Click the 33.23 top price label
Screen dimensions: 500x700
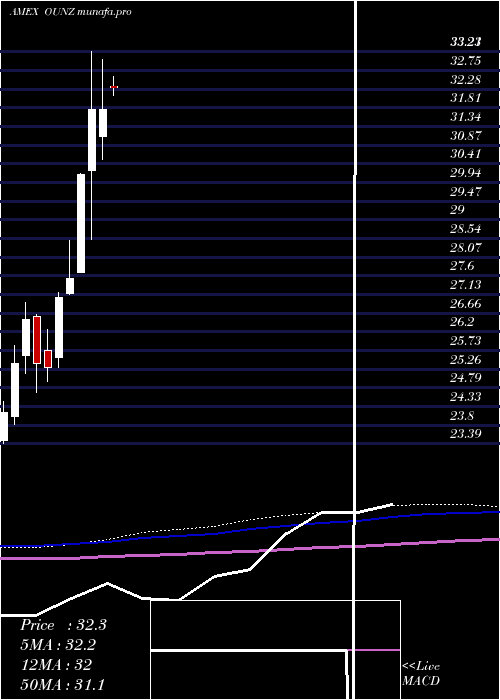point(466,42)
